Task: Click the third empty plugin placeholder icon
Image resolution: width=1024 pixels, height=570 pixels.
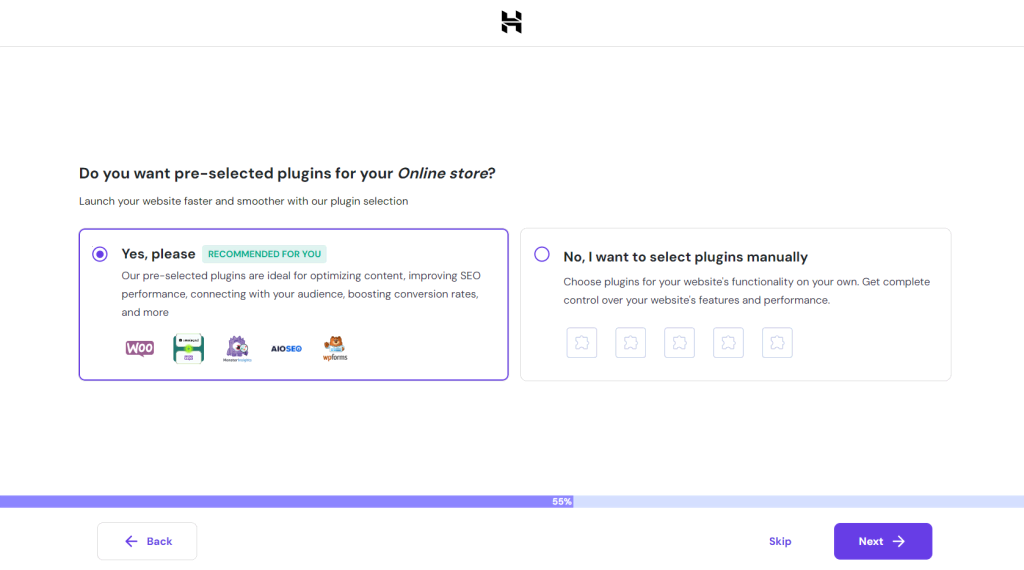Action: (x=679, y=343)
